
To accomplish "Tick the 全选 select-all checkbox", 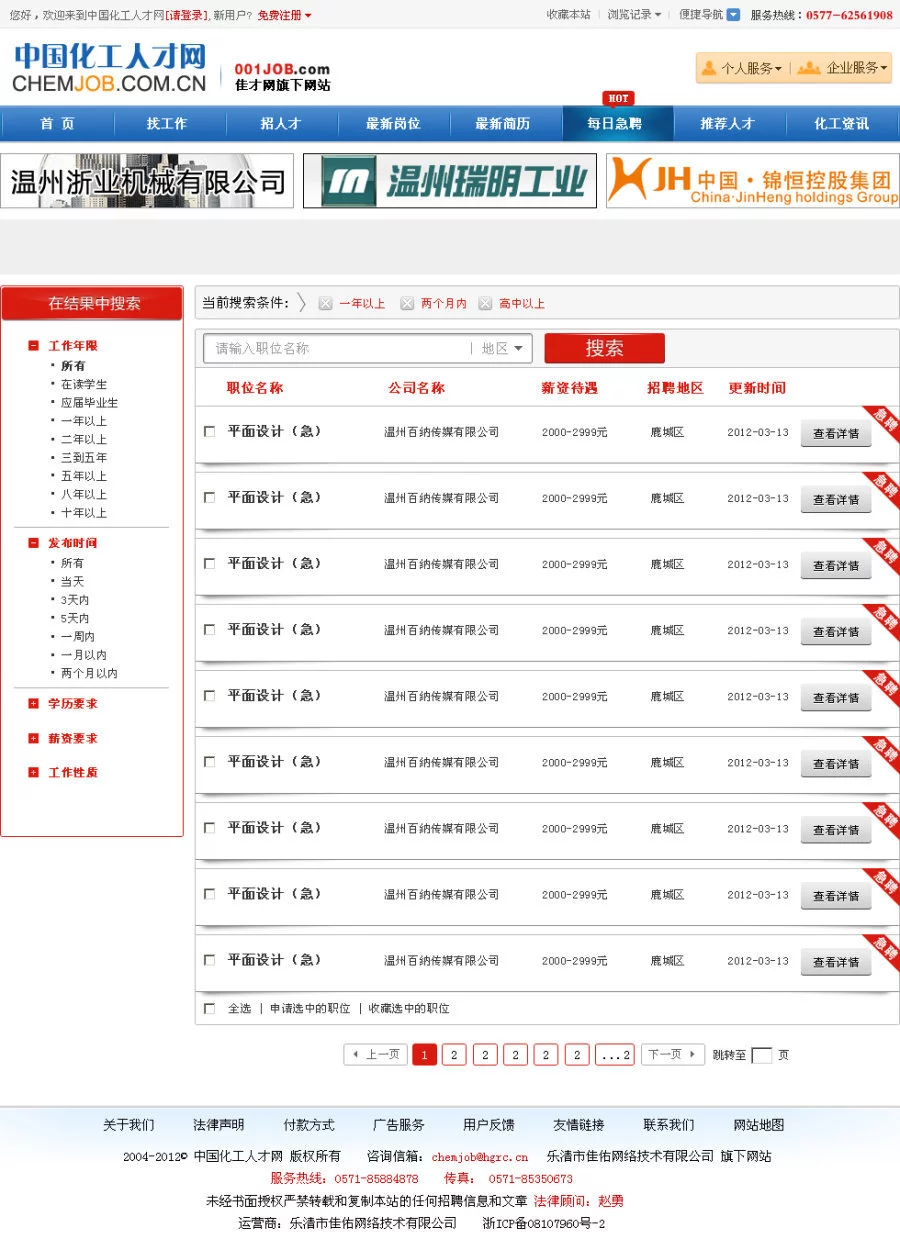I will tap(209, 1009).
